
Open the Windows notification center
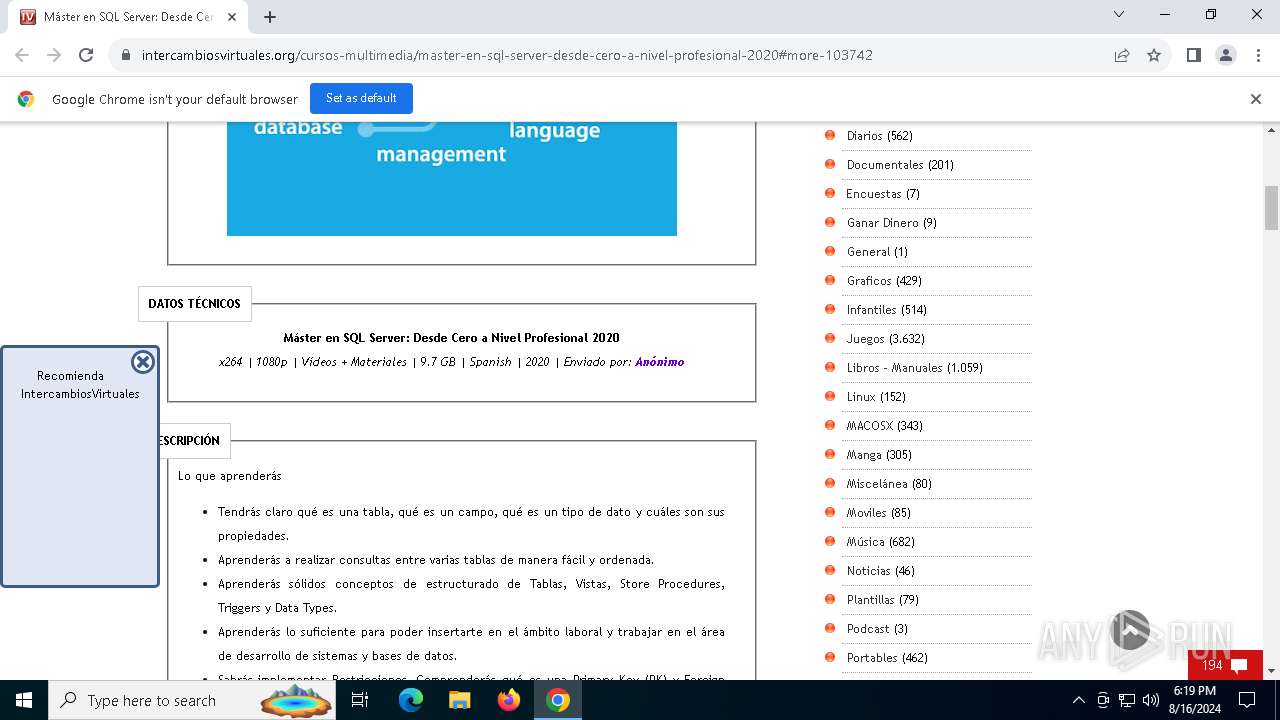[x=1247, y=700]
